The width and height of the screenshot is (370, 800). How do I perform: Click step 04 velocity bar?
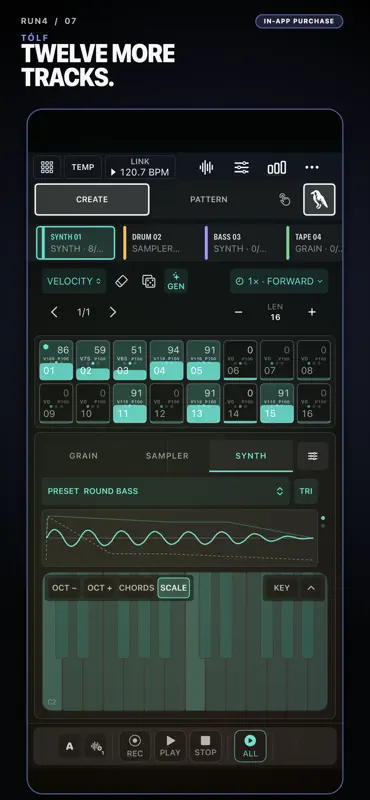pyautogui.click(x=166, y=371)
